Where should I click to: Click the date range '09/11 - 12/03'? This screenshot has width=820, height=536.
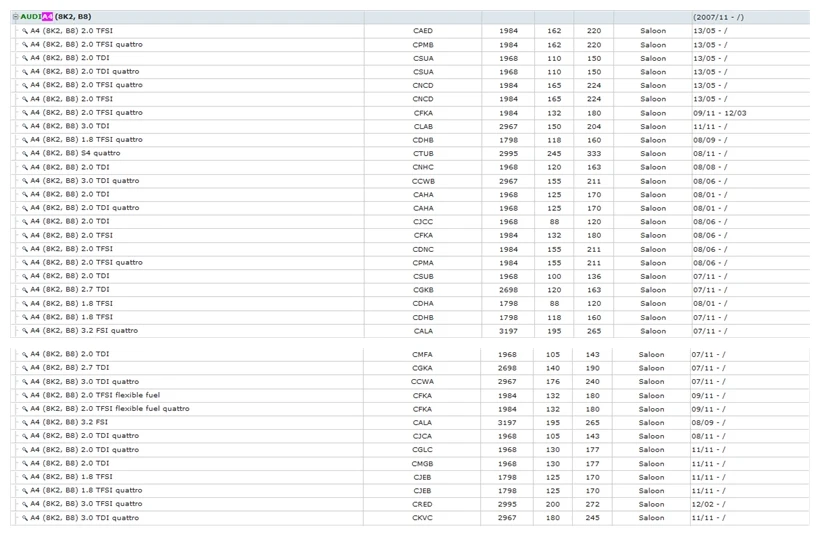pyautogui.click(x=720, y=113)
